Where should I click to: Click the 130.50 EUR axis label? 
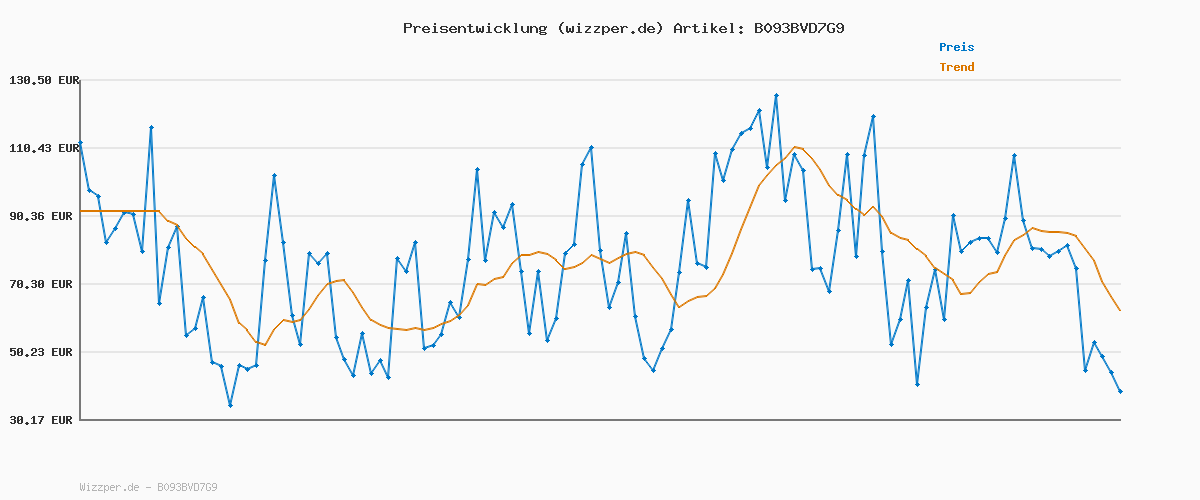pyautogui.click(x=42, y=80)
